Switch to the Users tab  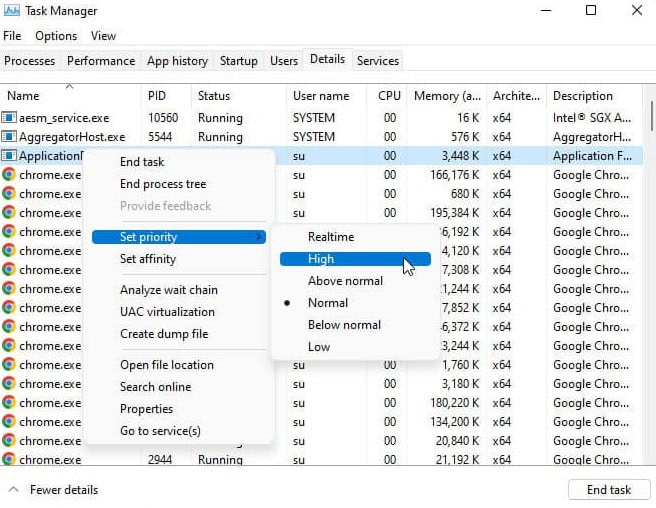click(x=284, y=61)
